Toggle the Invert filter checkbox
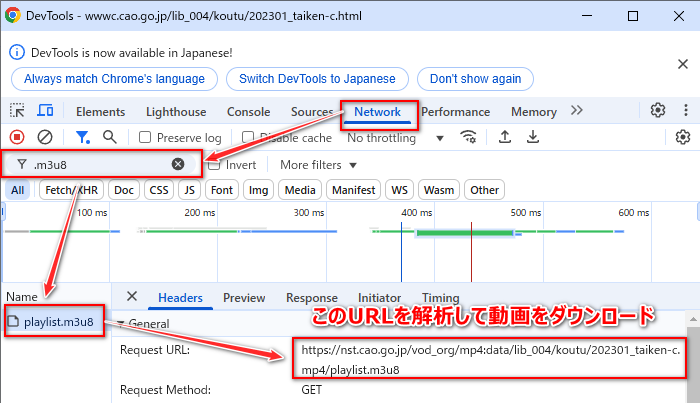 click(x=214, y=165)
